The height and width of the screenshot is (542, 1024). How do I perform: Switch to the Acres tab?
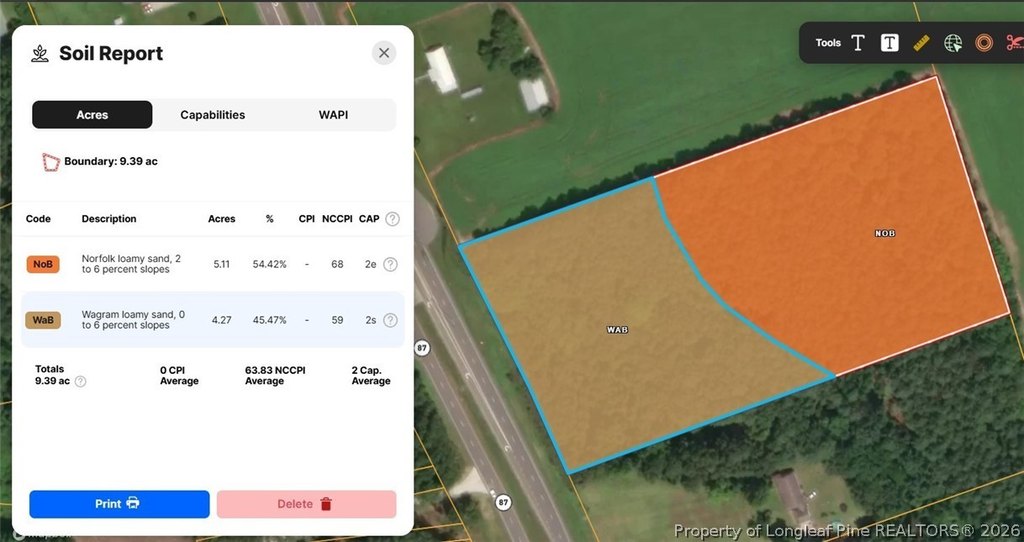[x=92, y=115]
